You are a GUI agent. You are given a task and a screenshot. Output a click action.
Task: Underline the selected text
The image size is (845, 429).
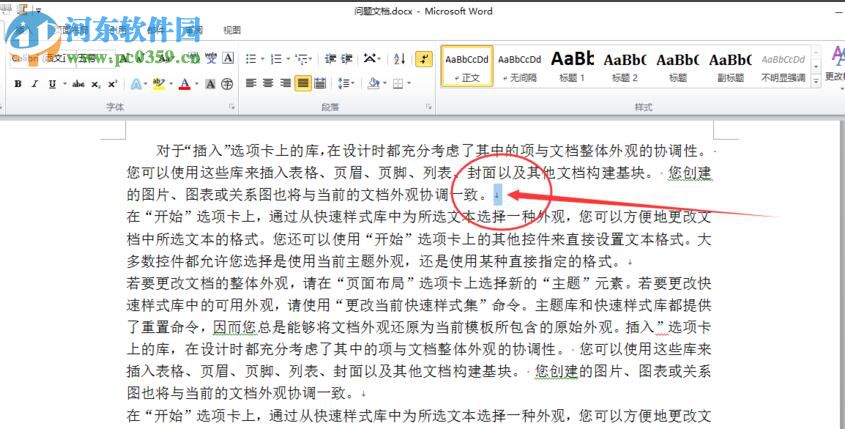click(52, 84)
